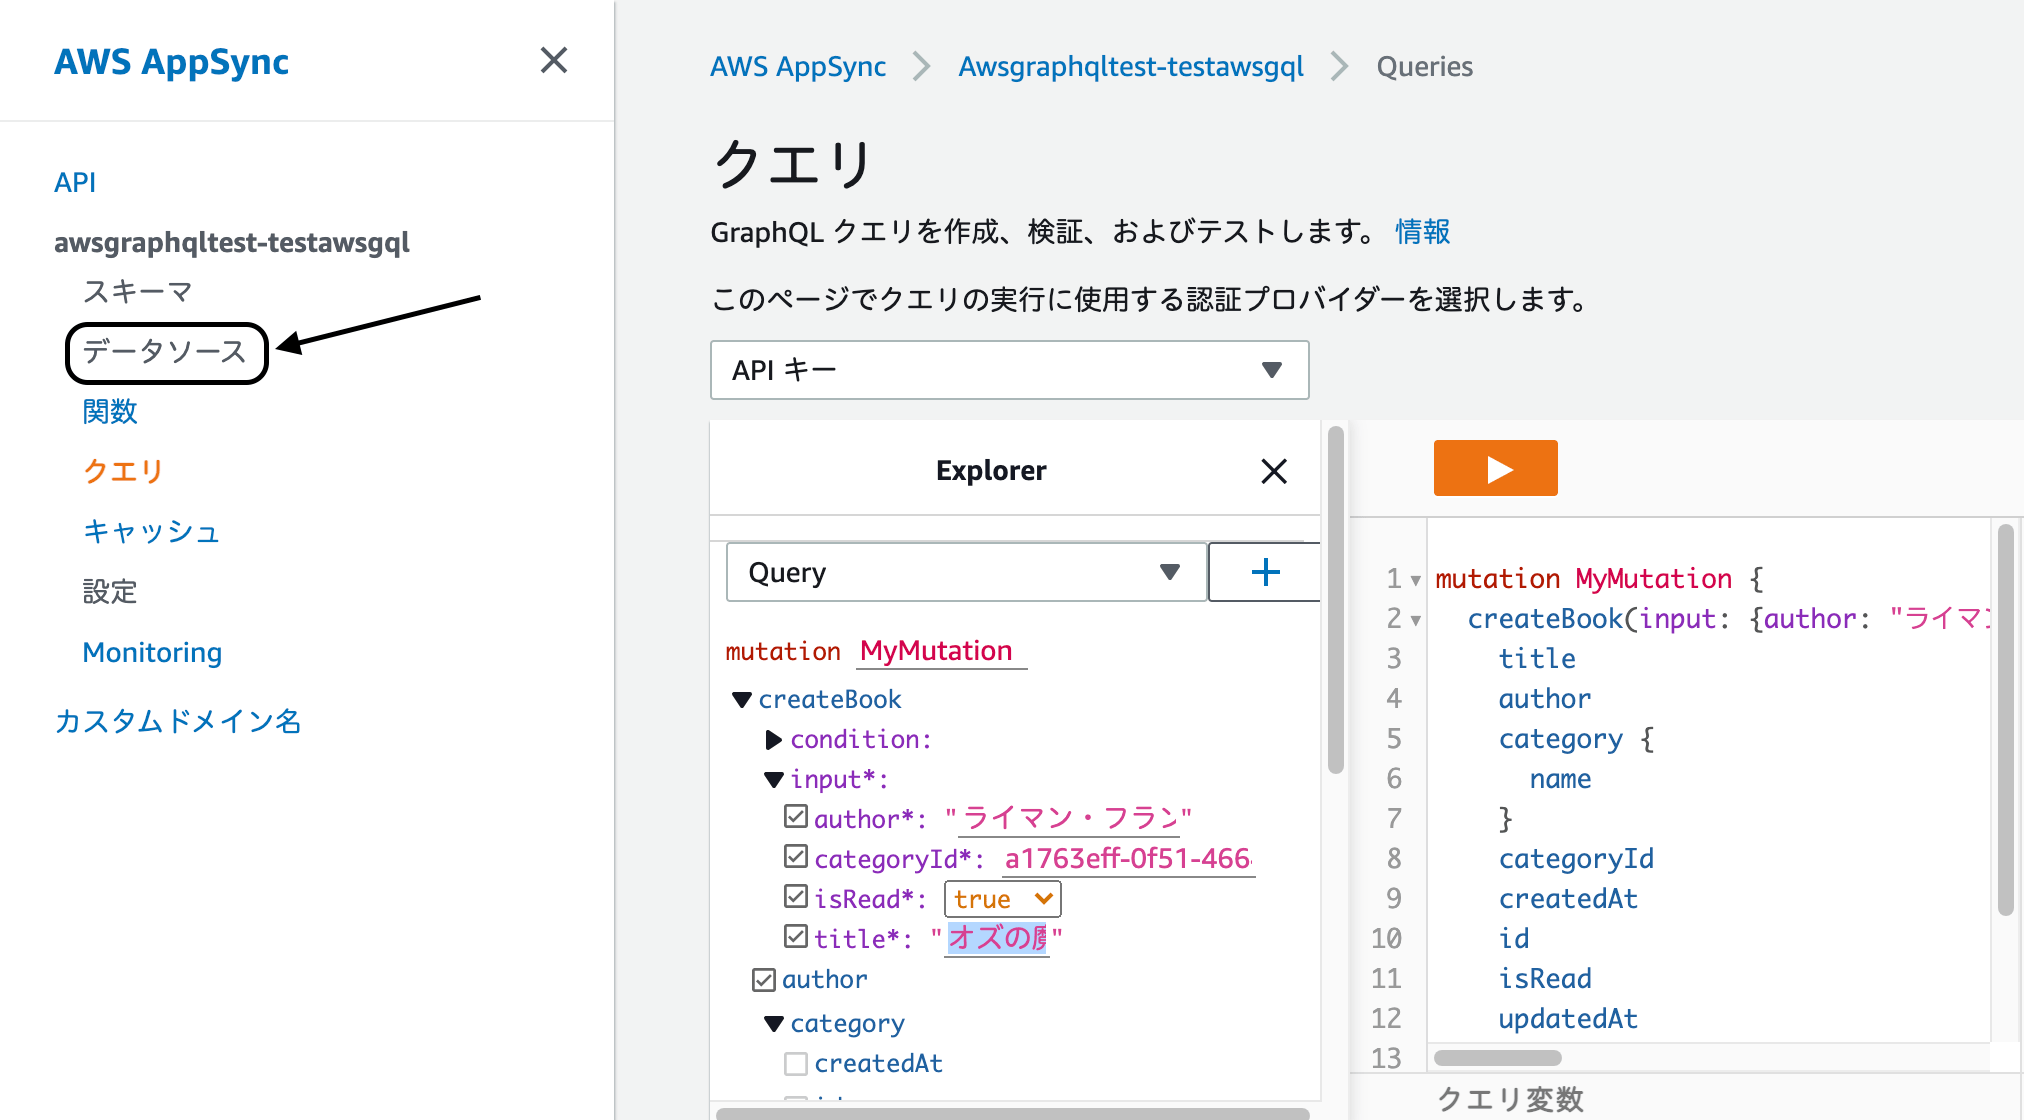Close the Explorer panel
The width and height of the screenshot is (2024, 1120).
[x=1273, y=471]
